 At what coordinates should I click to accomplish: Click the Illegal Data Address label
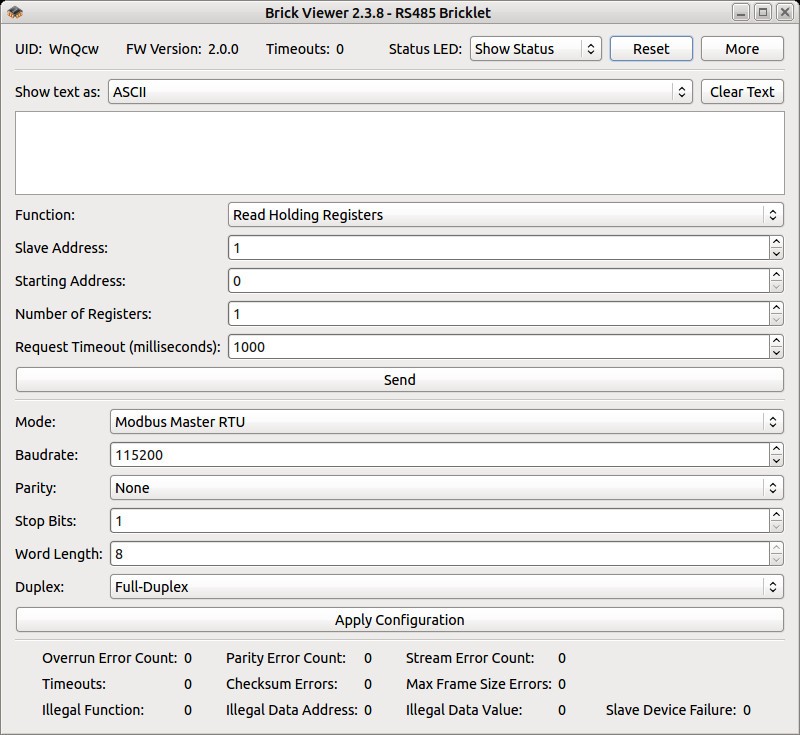click(x=292, y=710)
